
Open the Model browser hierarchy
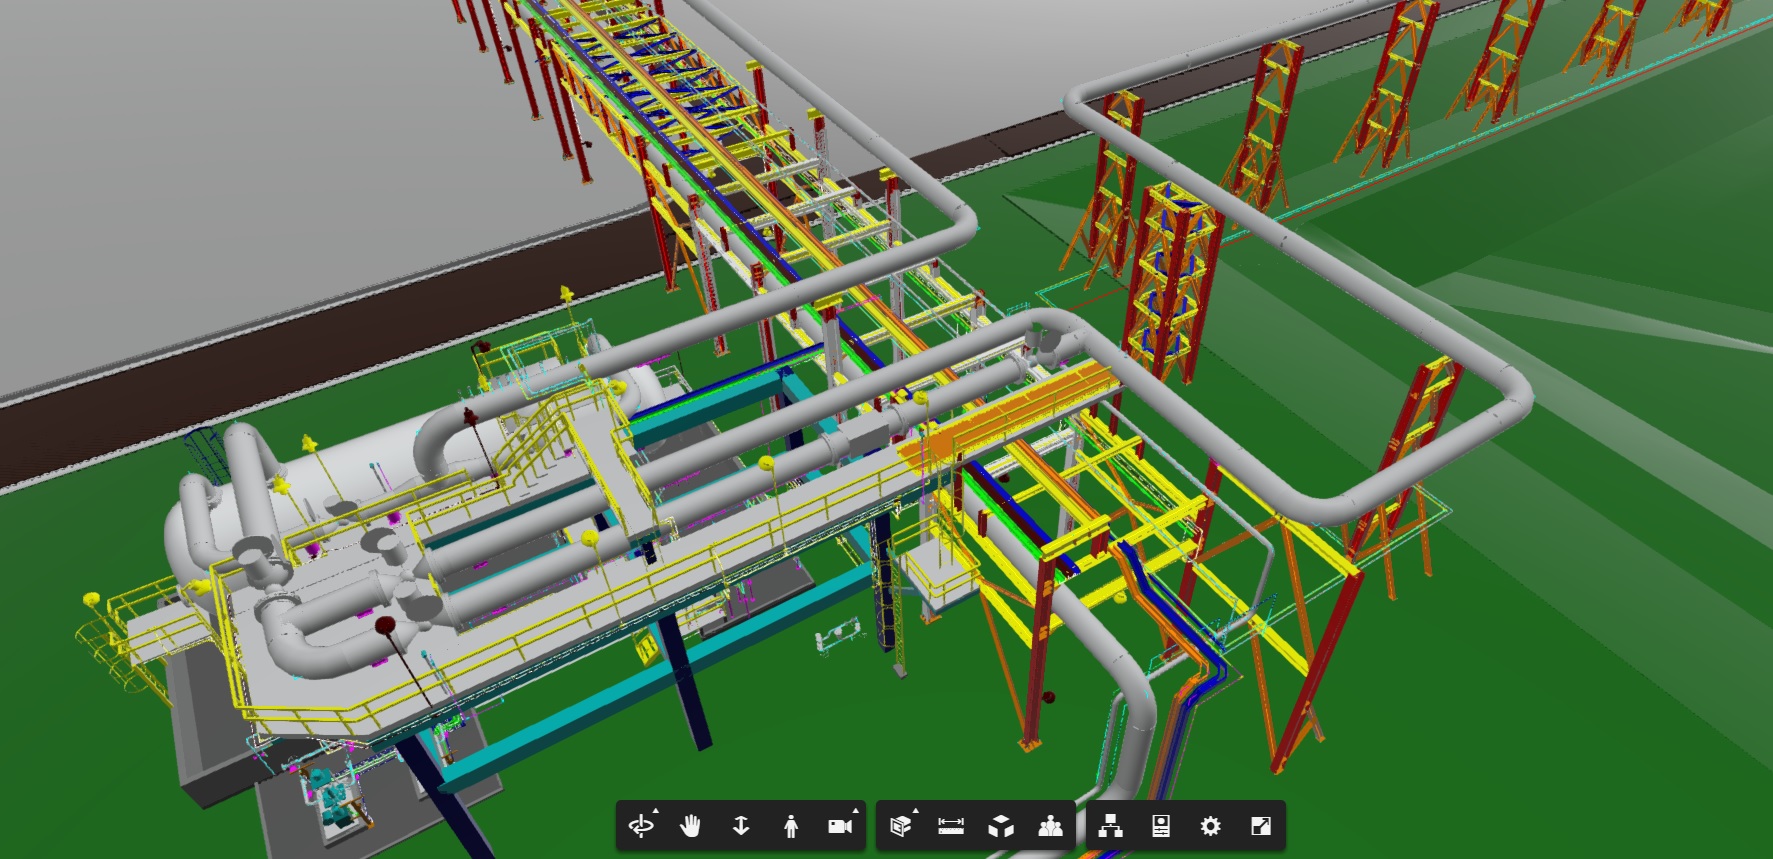(x=1110, y=826)
